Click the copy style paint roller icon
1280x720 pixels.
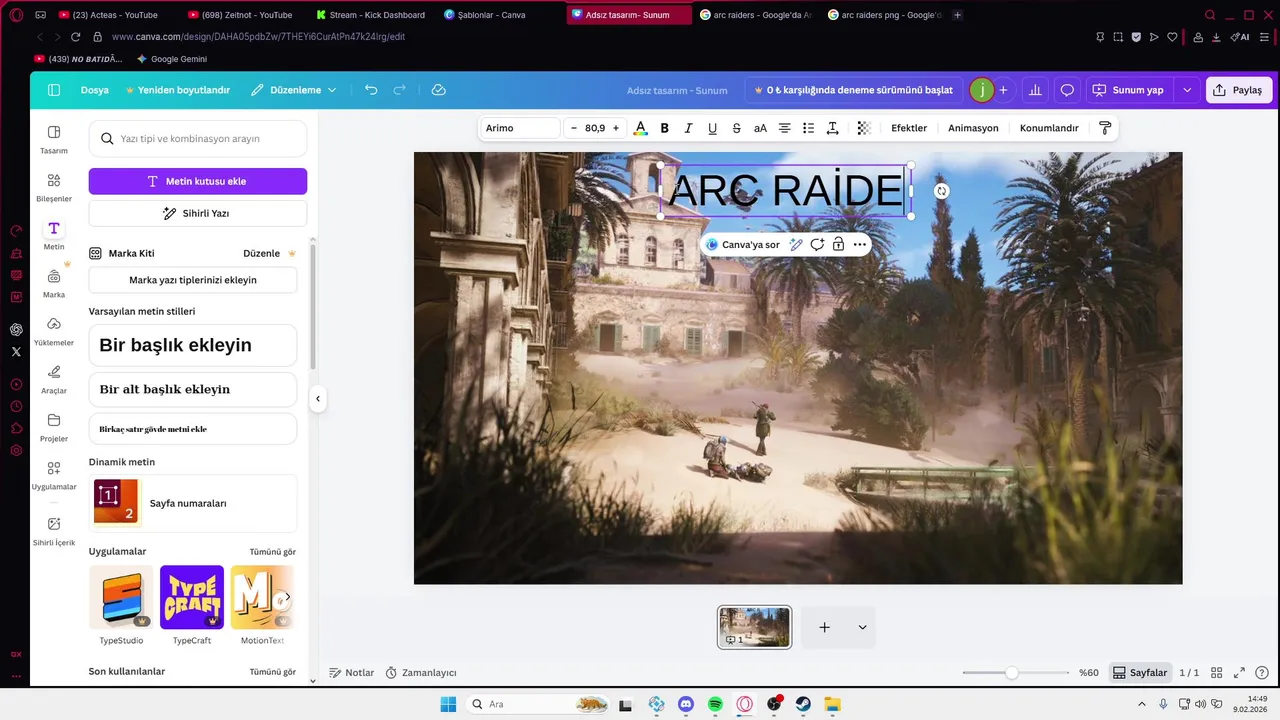tap(1105, 128)
